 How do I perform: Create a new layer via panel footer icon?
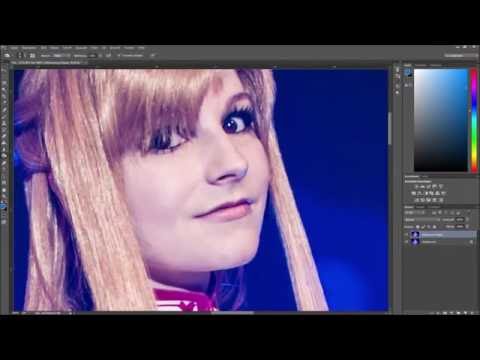466,313
